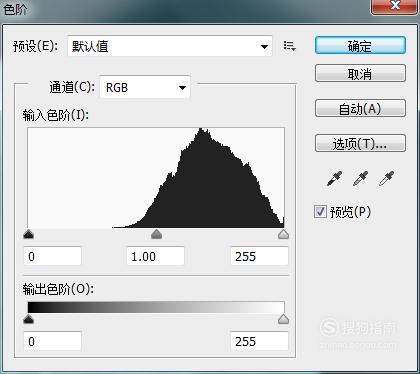This screenshot has height=374, width=420.
Task: Open the 预设 preset dropdown
Action: click(170, 46)
